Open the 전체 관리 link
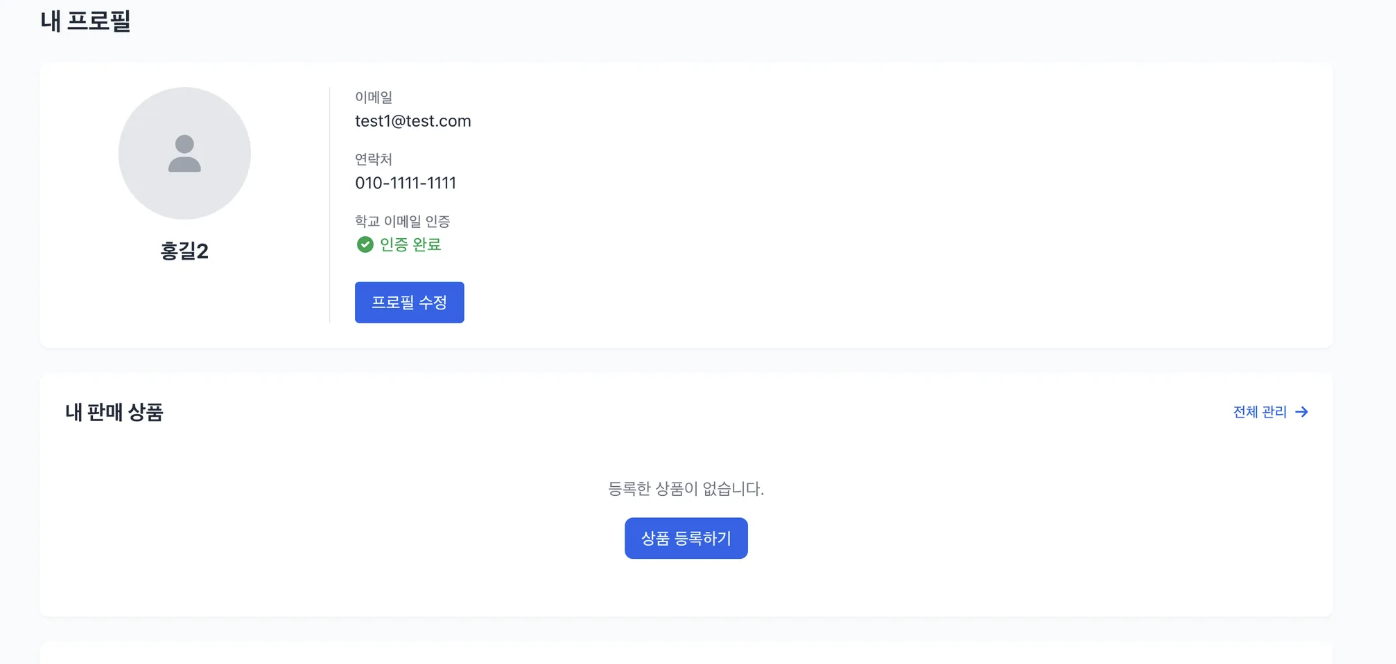 [1271, 412]
